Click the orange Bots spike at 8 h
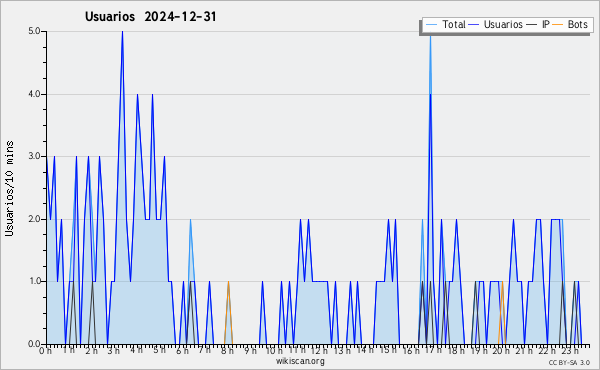This screenshot has height=370, width=600. [x=228, y=313]
